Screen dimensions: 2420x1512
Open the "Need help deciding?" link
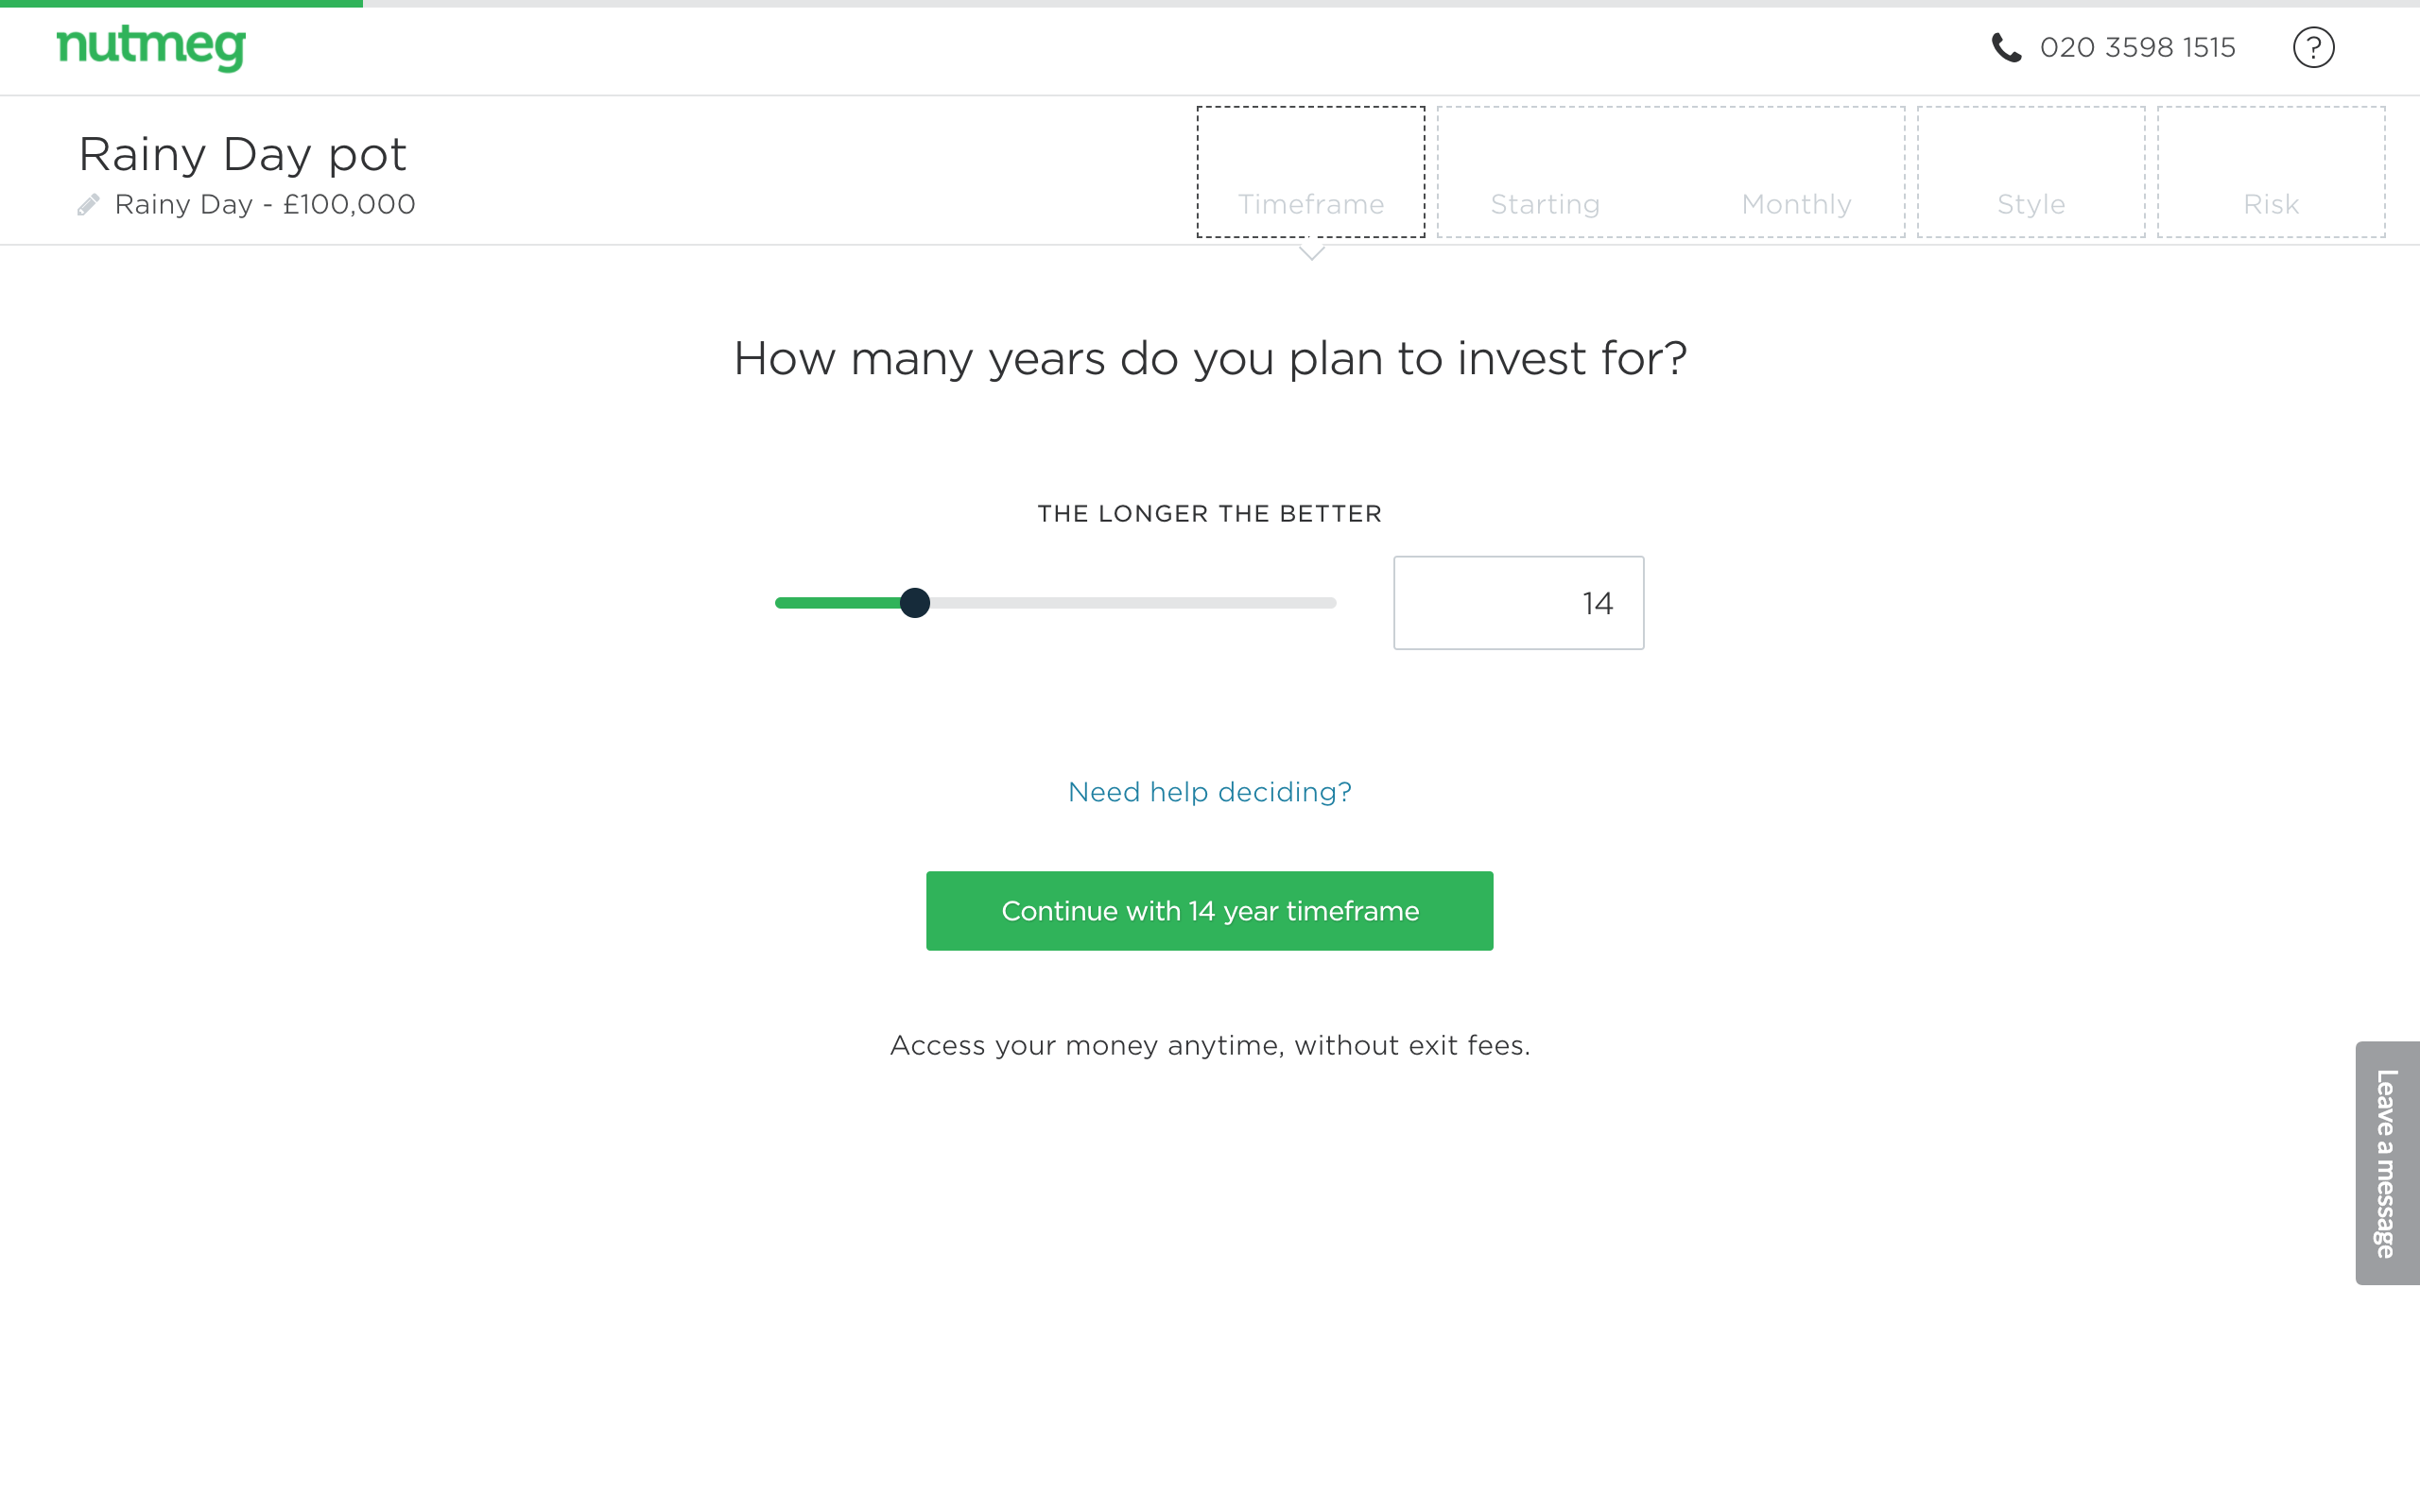(x=1209, y=792)
